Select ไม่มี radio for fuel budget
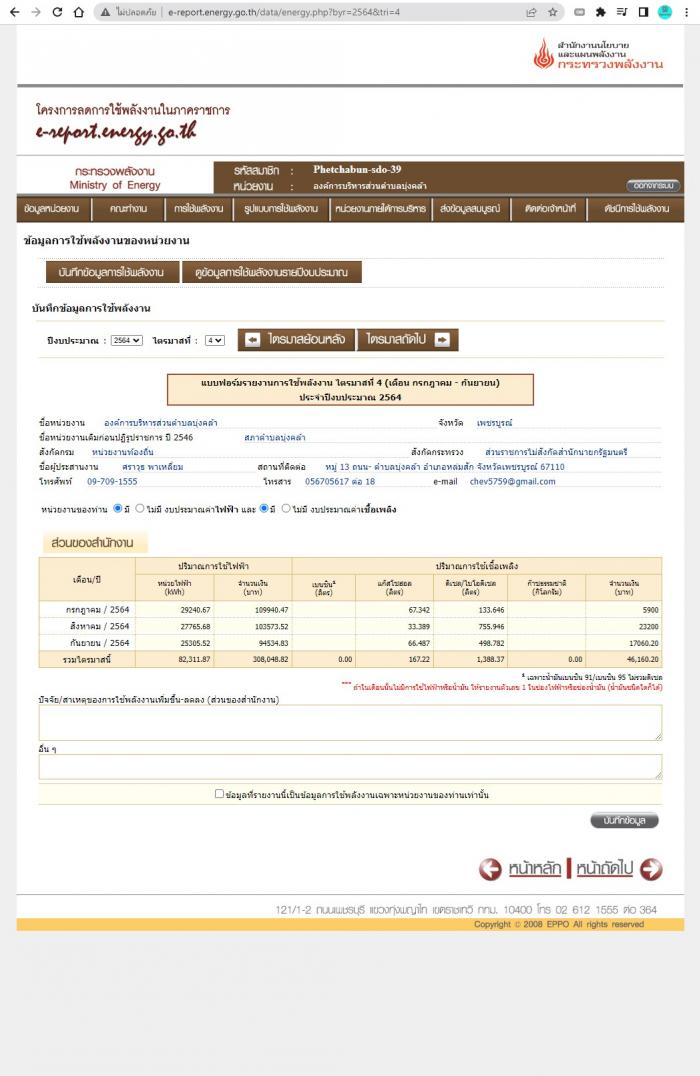Viewport: 700px width, 1076px height. (286, 508)
